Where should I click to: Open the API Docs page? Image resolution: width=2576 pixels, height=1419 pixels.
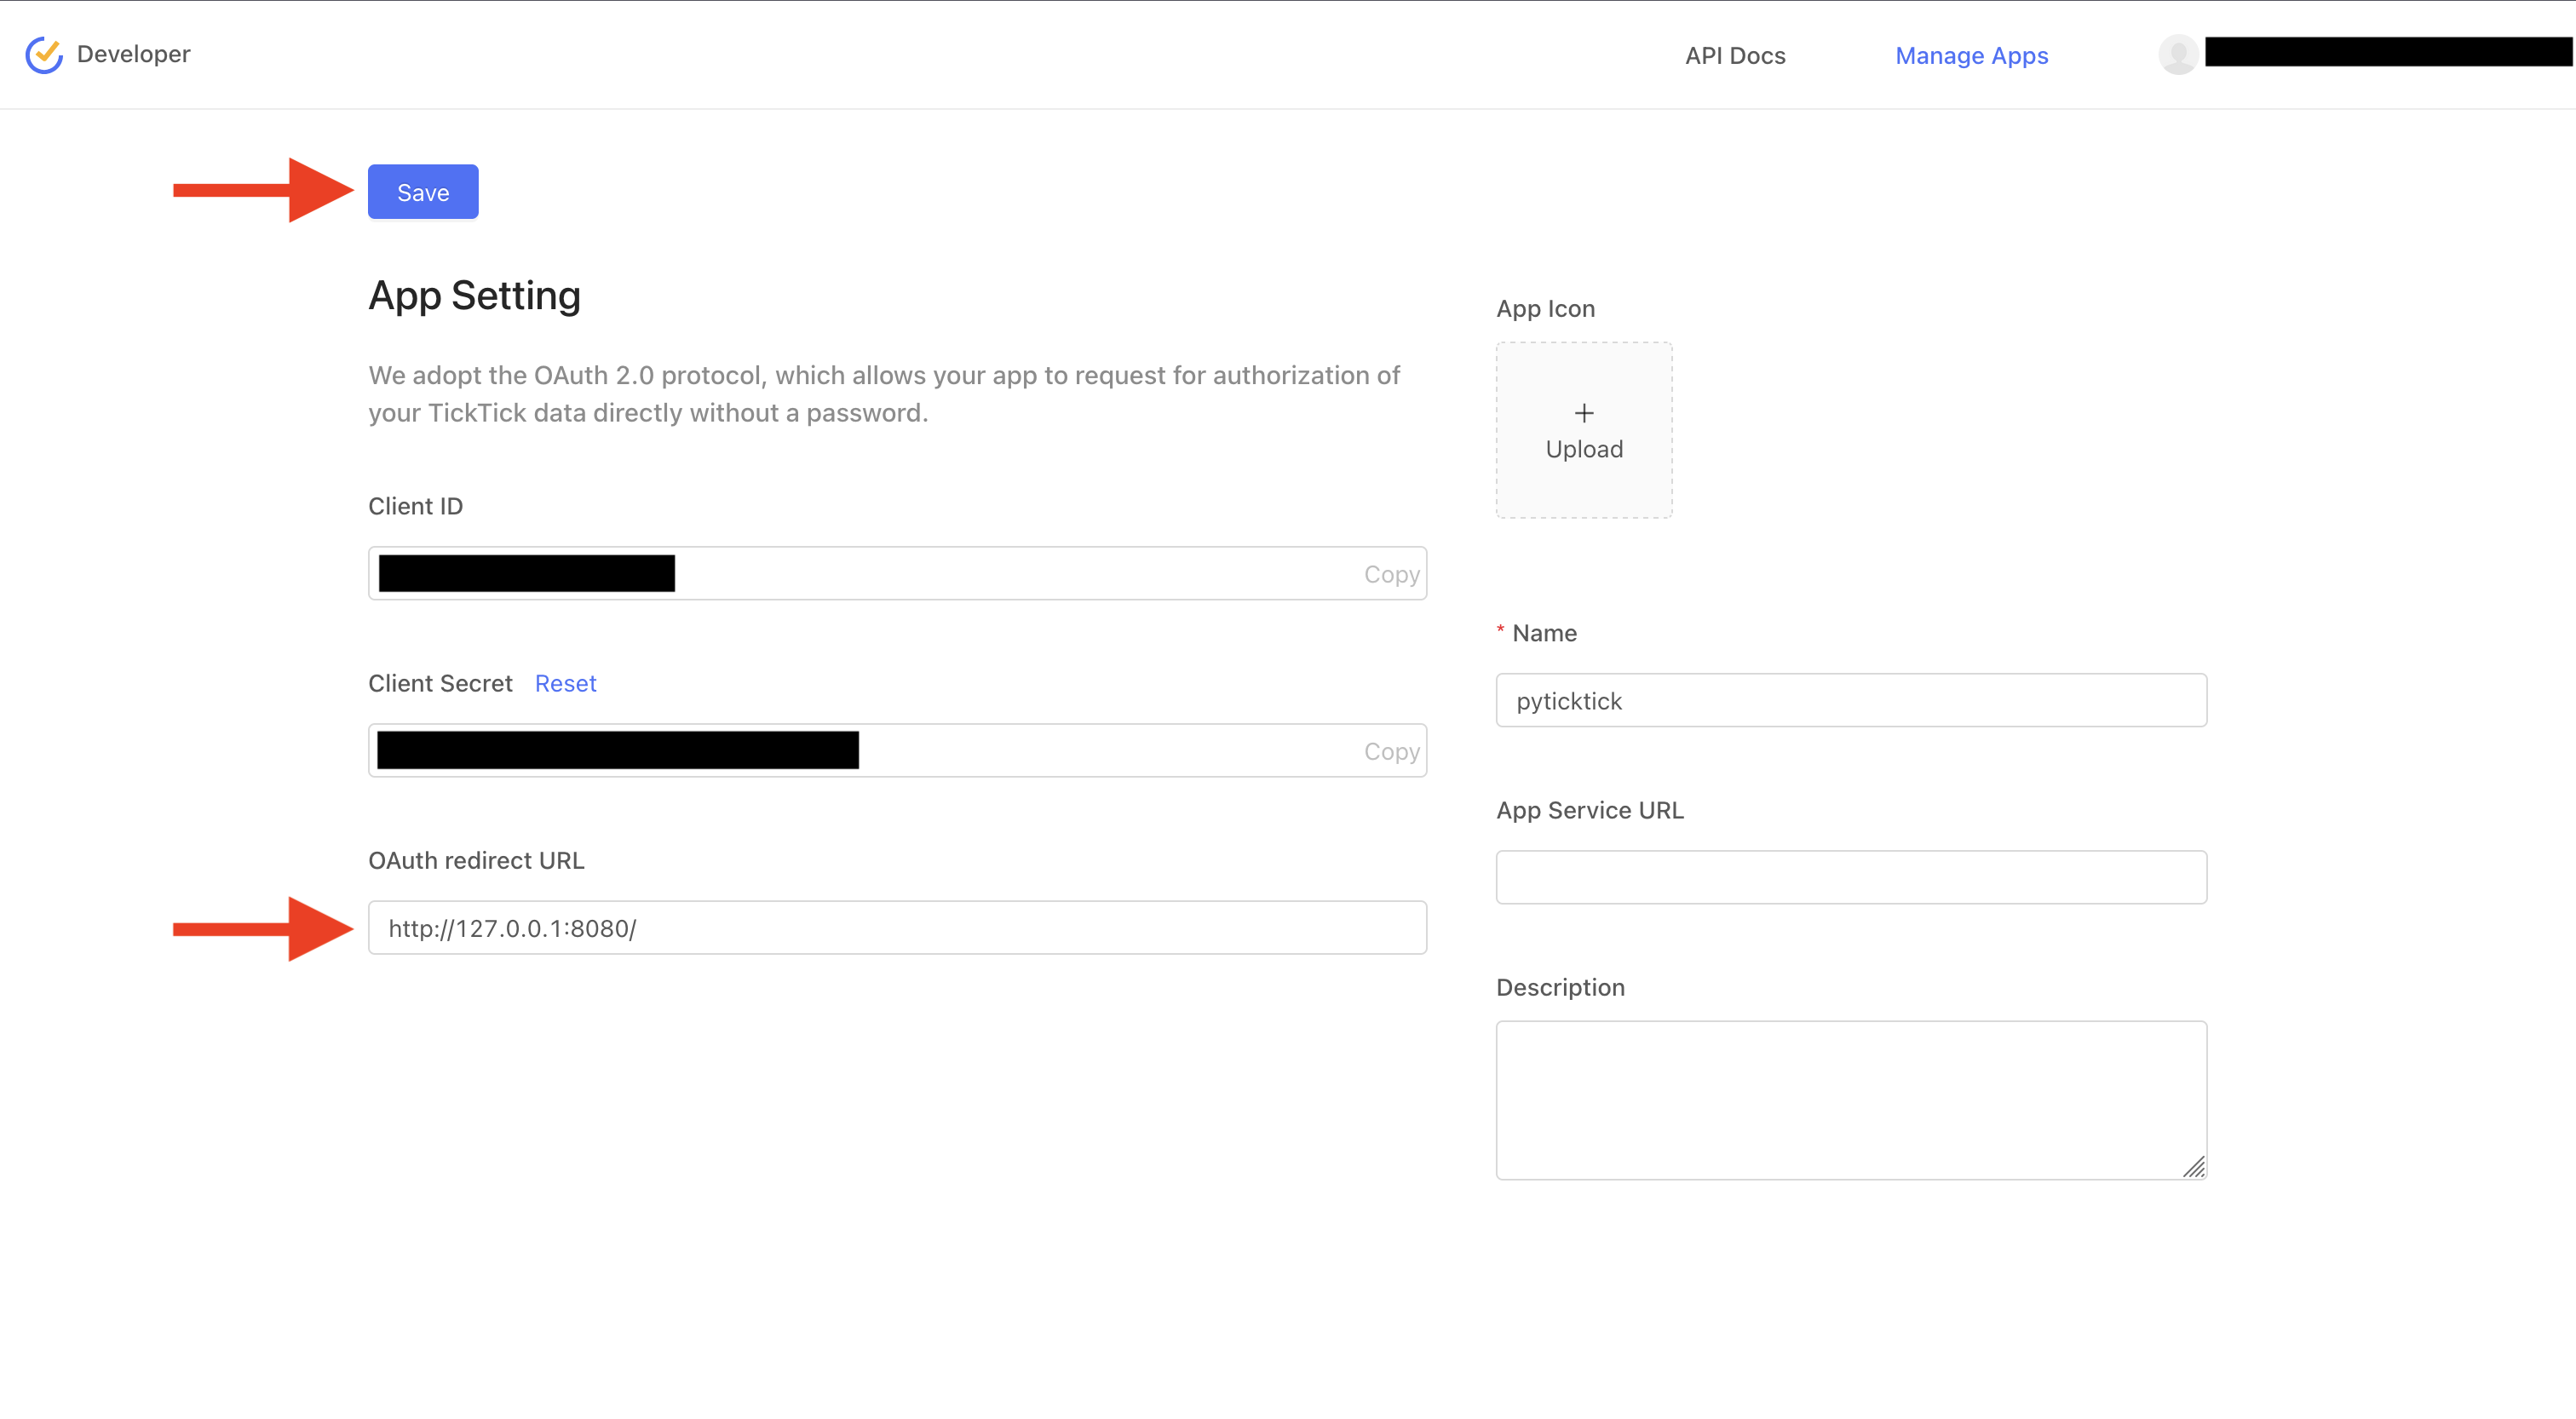pyautogui.click(x=1735, y=55)
